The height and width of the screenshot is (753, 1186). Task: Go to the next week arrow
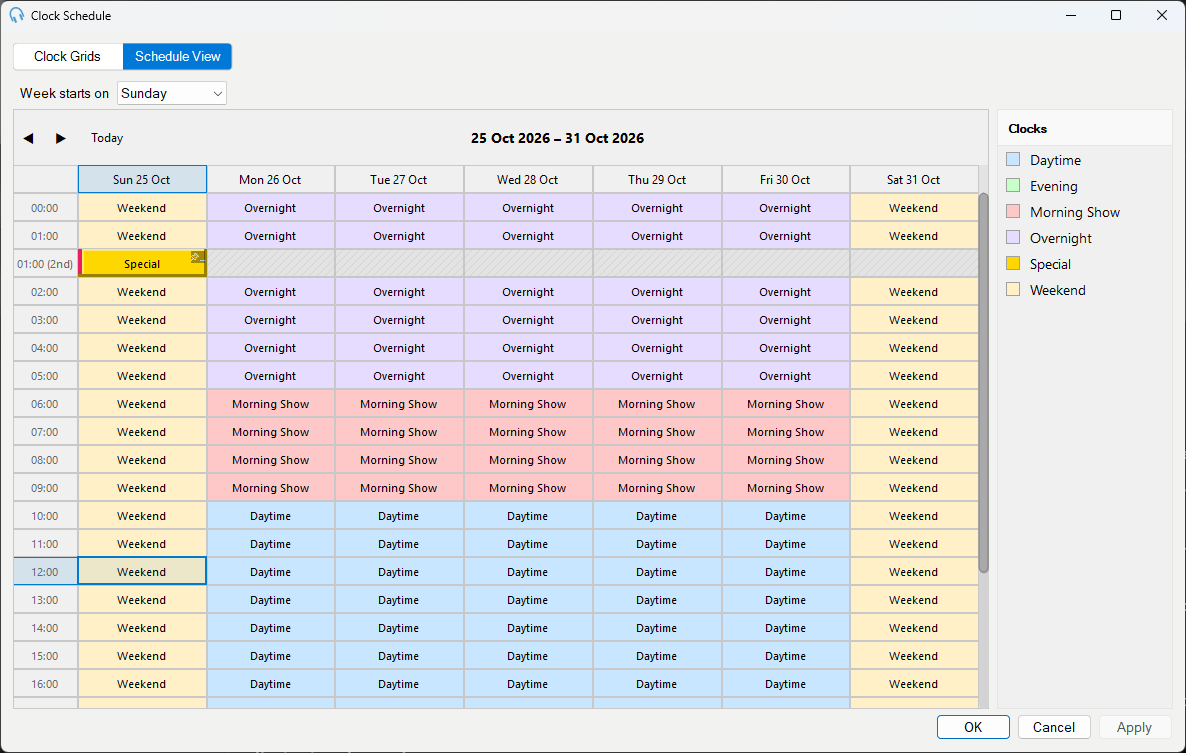pos(61,138)
